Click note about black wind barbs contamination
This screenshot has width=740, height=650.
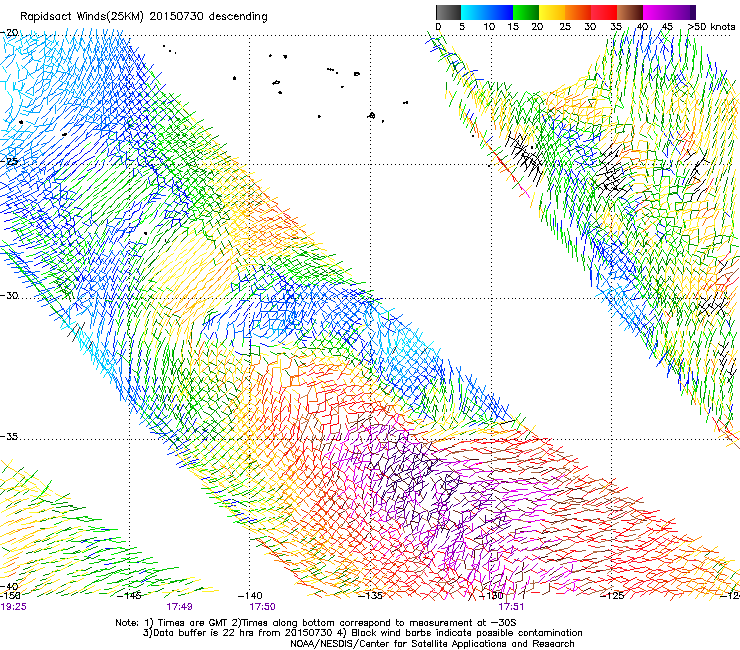click(x=461, y=633)
